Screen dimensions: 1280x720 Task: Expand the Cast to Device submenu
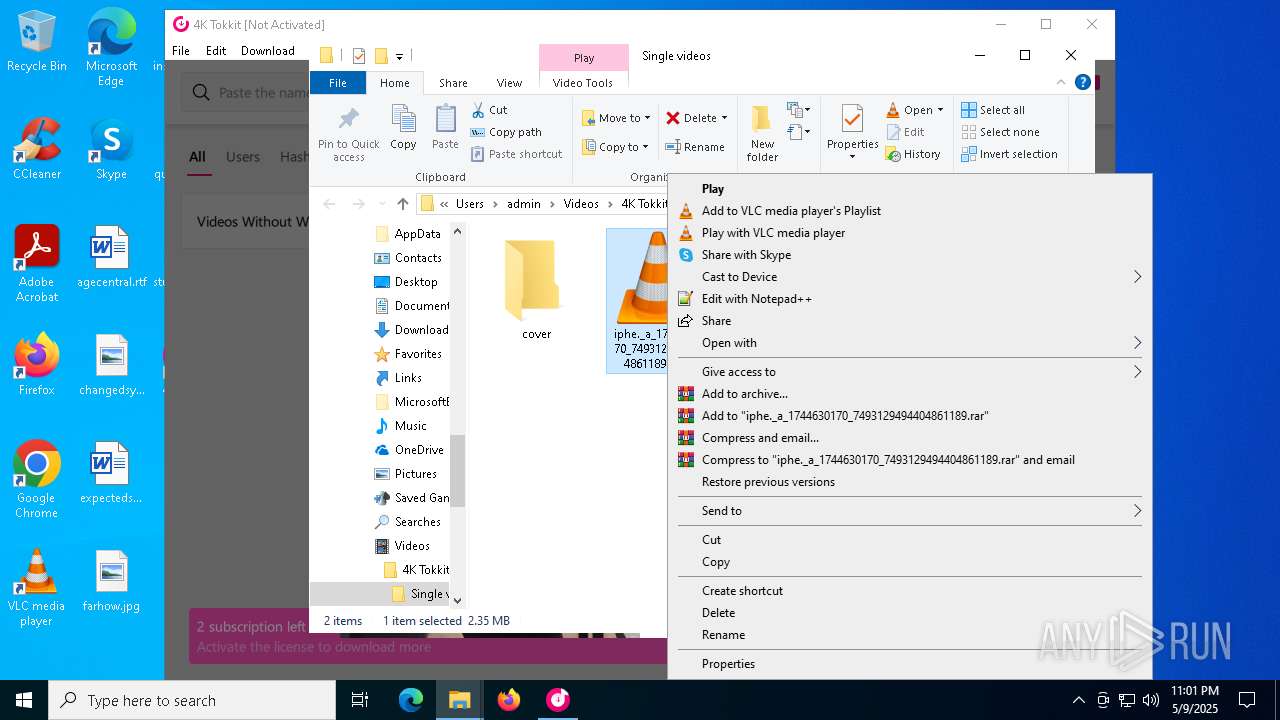909,277
